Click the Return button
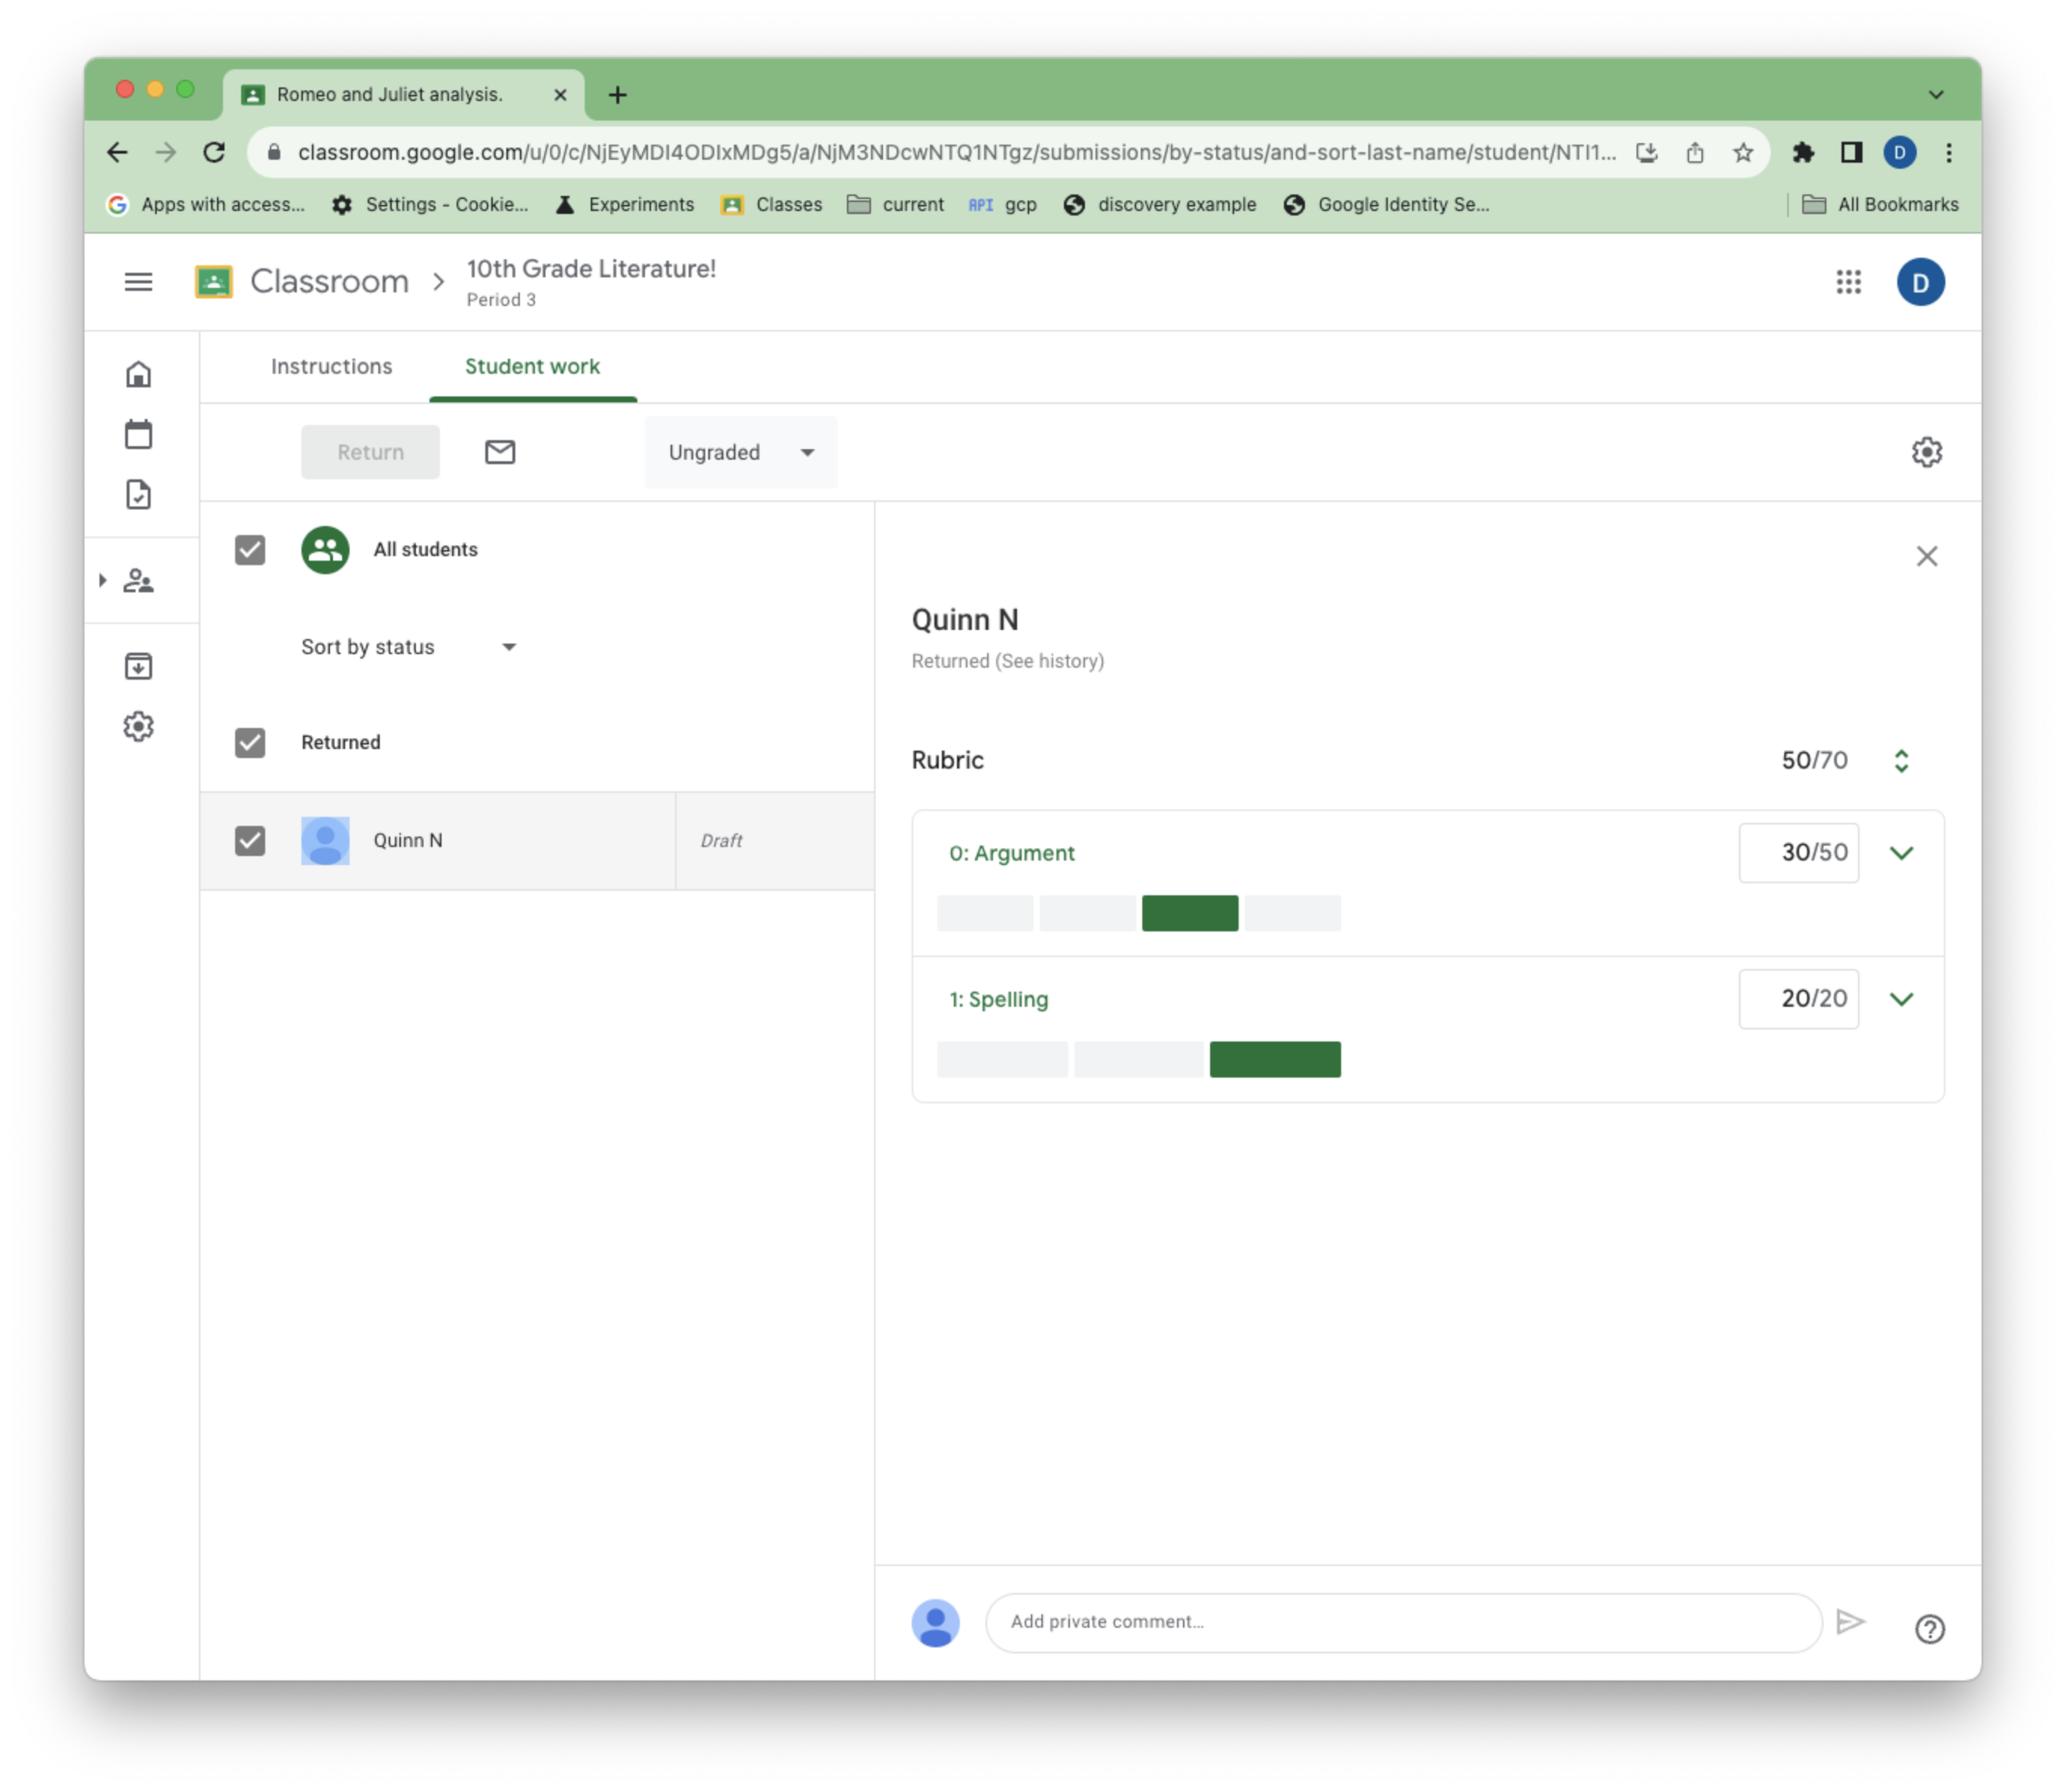This screenshot has height=1792, width=2066. pos(371,451)
